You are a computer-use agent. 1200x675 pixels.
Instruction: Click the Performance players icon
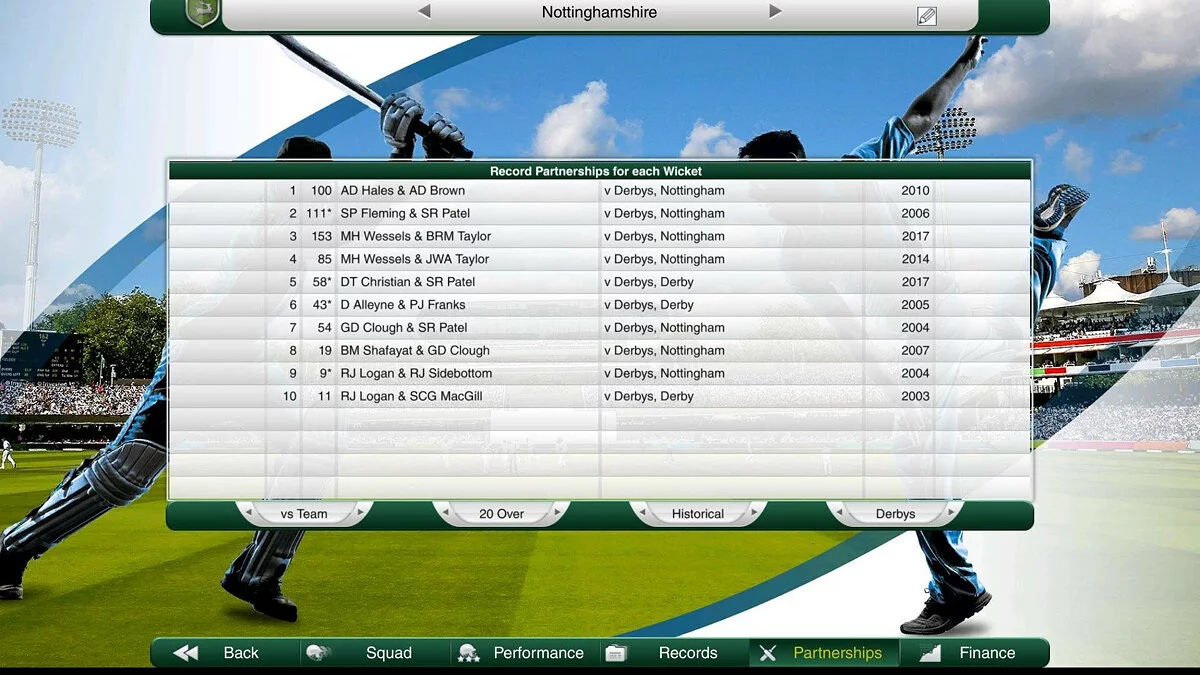point(468,653)
